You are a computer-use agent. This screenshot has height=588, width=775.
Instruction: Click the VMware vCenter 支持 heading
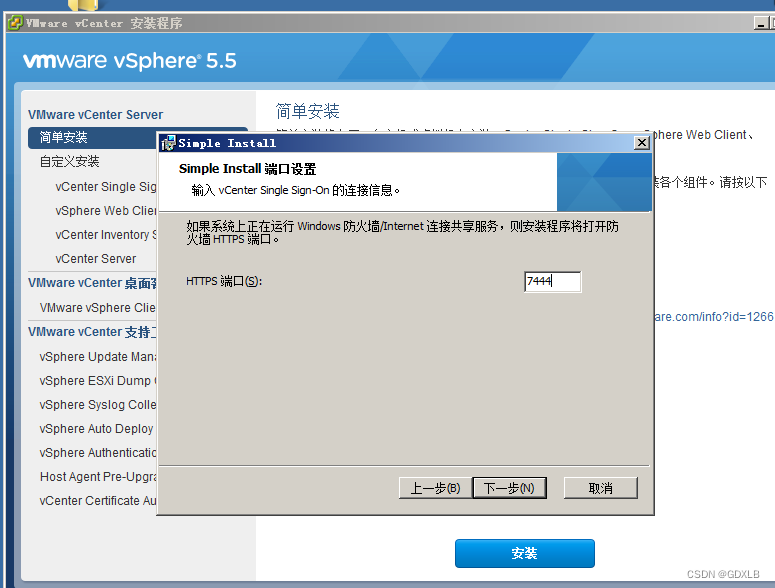[92, 332]
